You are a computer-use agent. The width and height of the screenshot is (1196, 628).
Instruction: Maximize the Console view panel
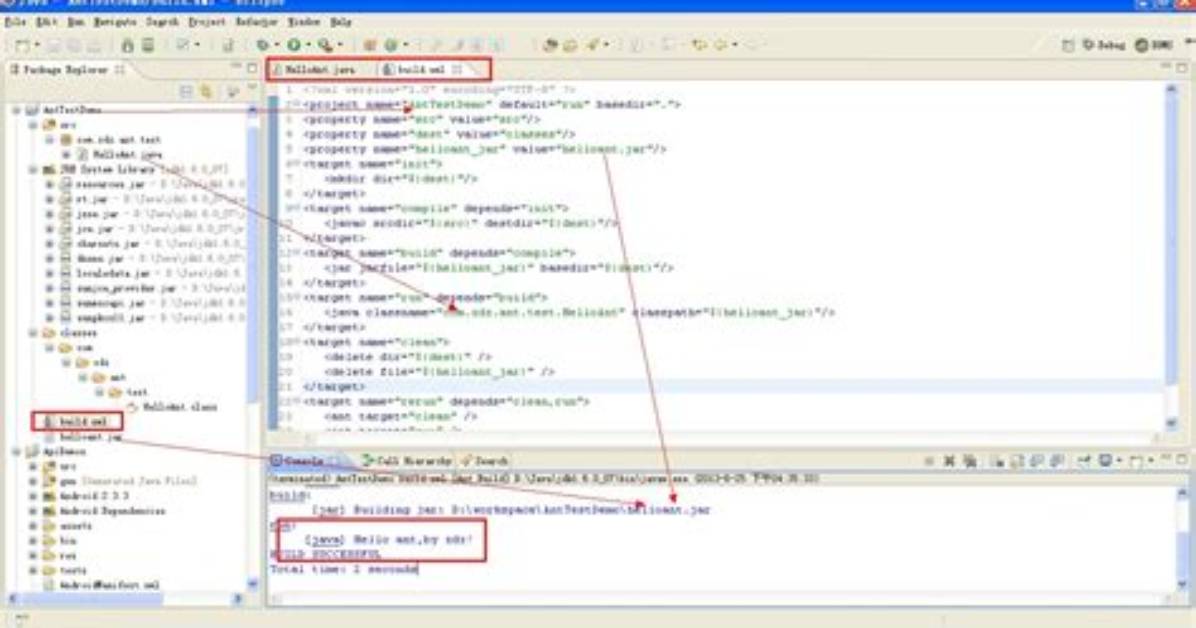click(x=1182, y=460)
